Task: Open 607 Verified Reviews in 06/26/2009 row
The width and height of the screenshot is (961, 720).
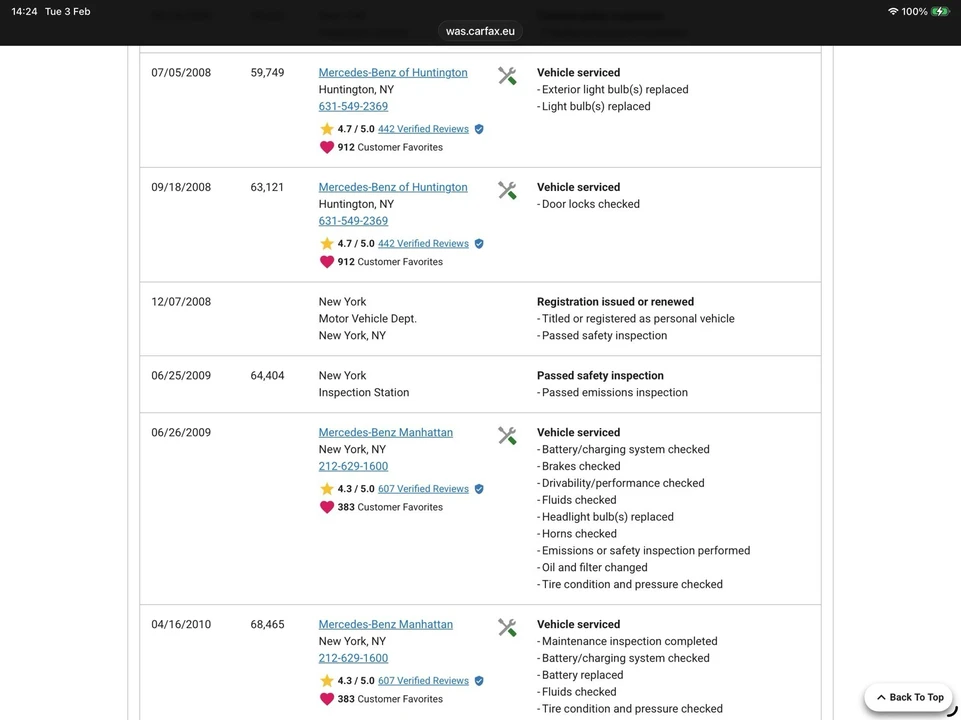Action: [423, 488]
